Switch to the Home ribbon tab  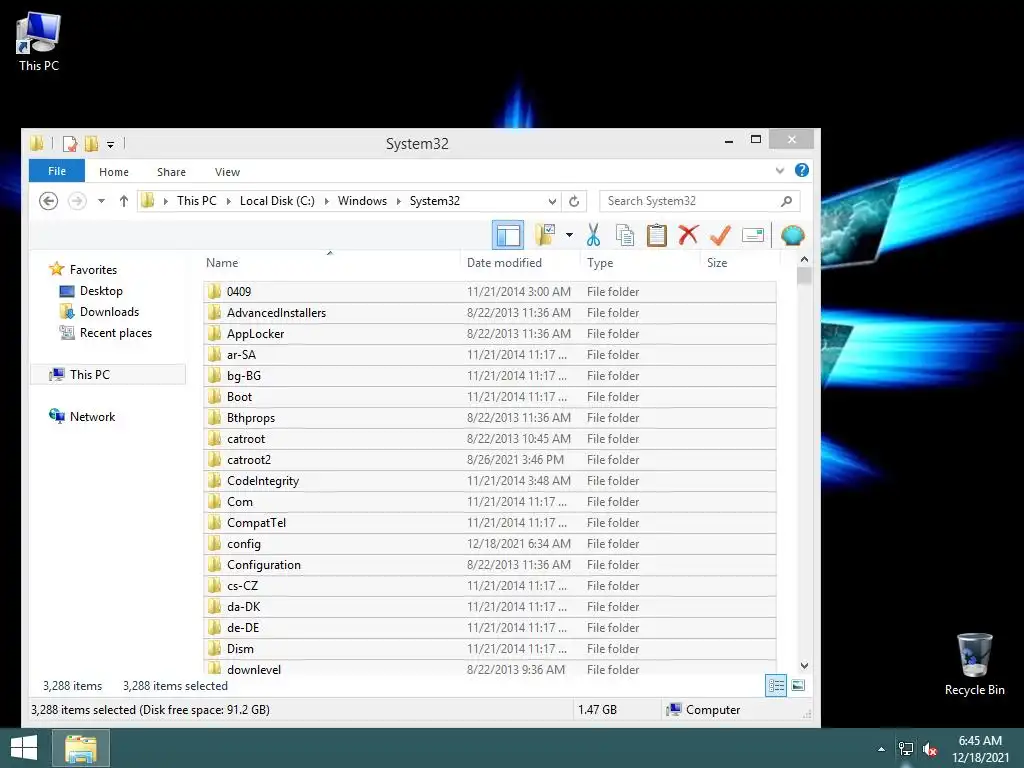pyautogui.click(x=114, y=172)
